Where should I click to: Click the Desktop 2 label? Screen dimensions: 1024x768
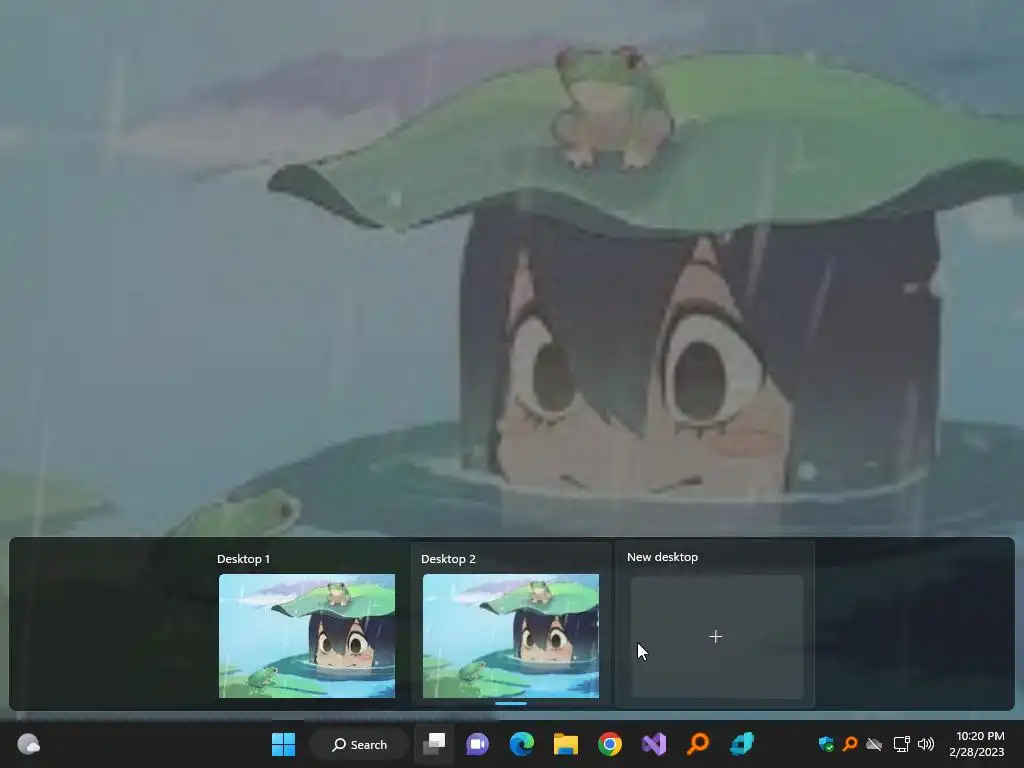tap(448, 559)
